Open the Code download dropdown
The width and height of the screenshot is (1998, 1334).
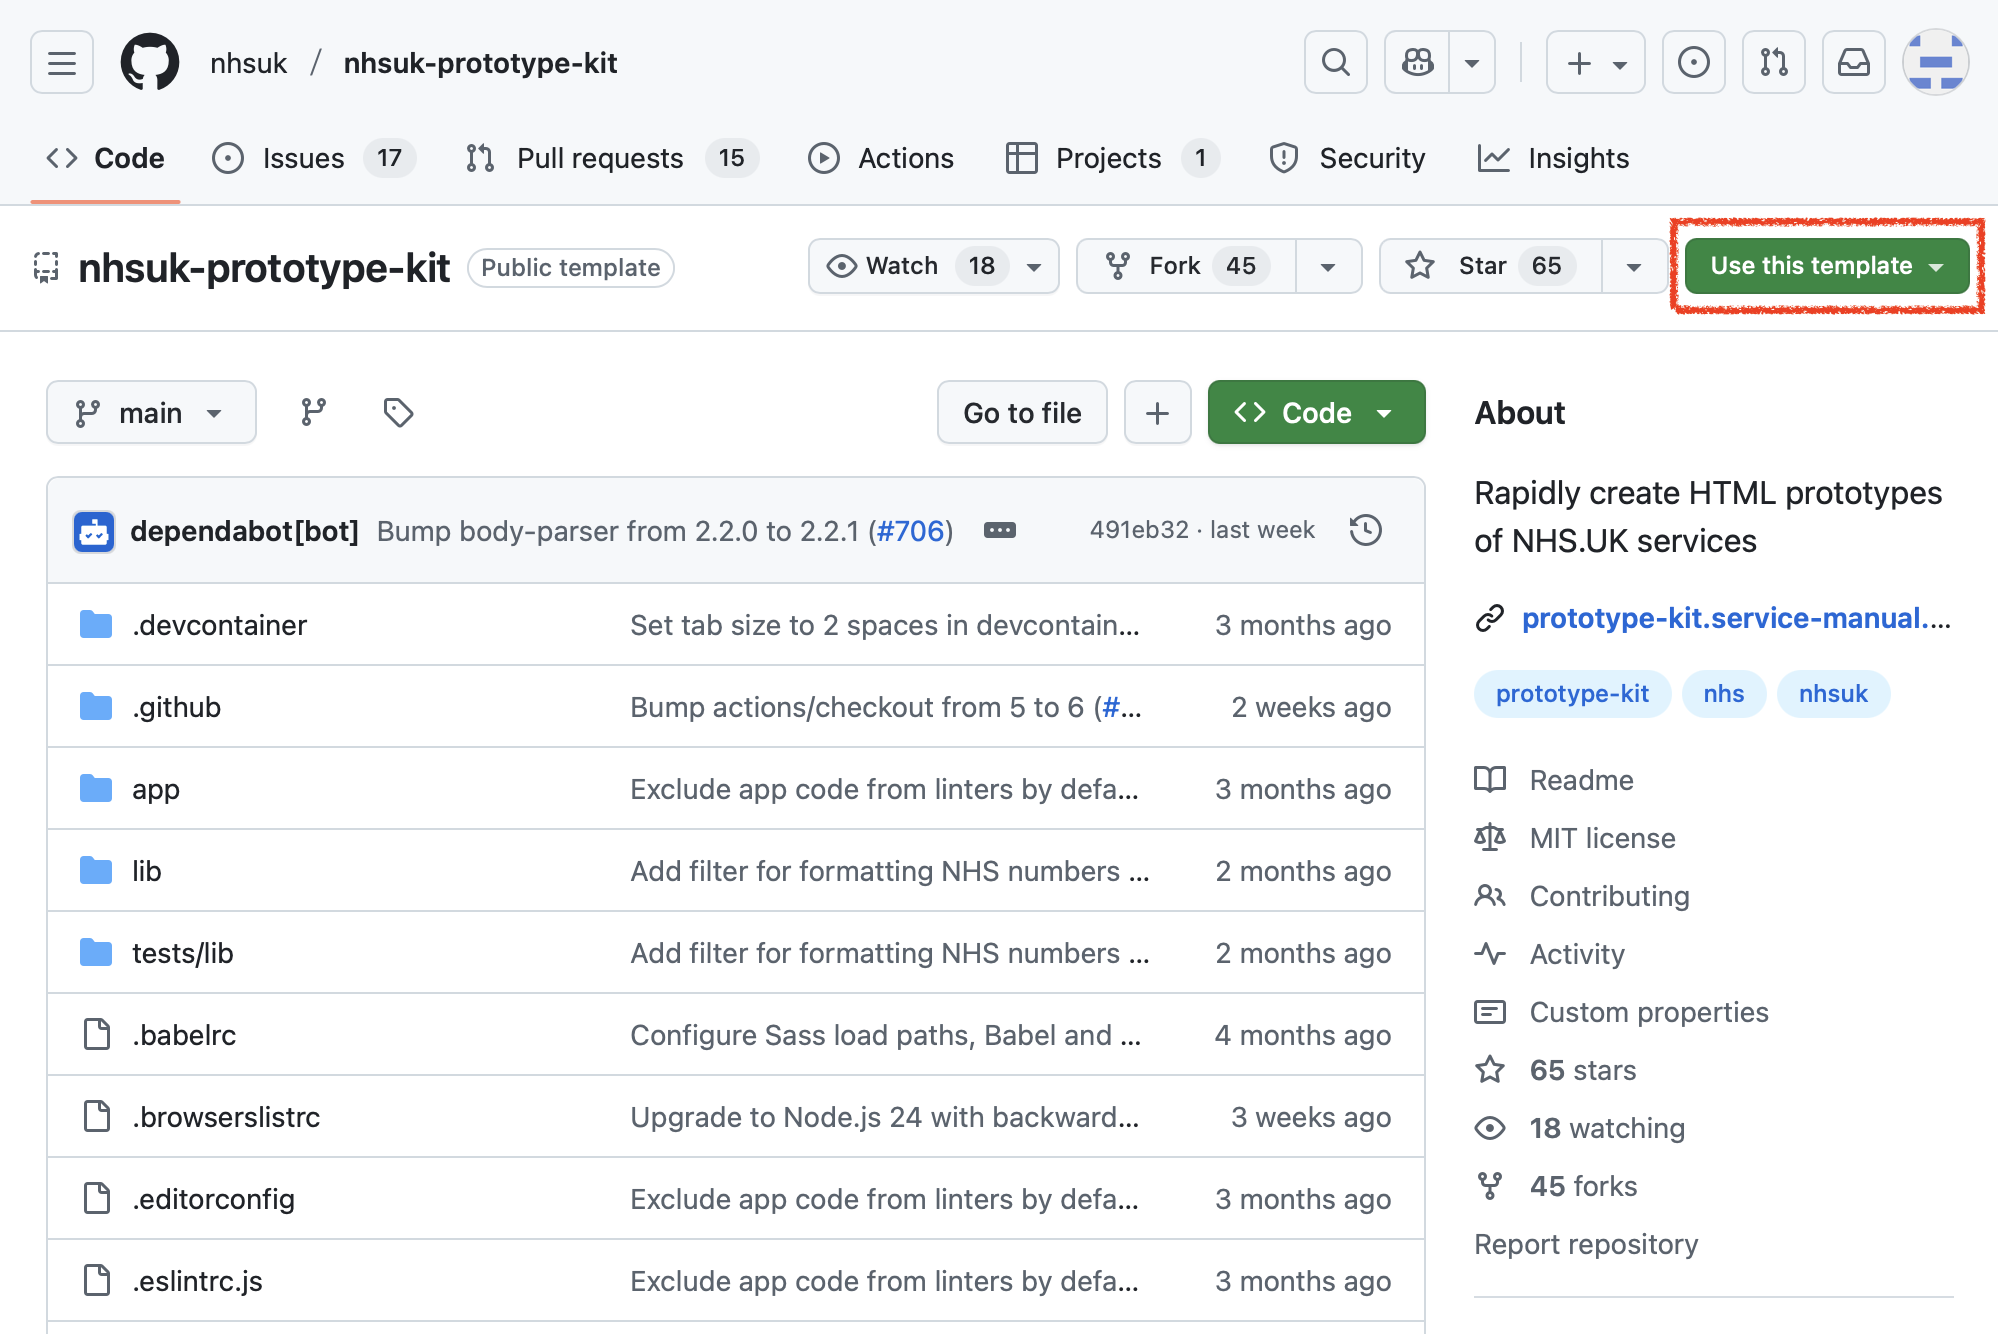(1315, 412)
